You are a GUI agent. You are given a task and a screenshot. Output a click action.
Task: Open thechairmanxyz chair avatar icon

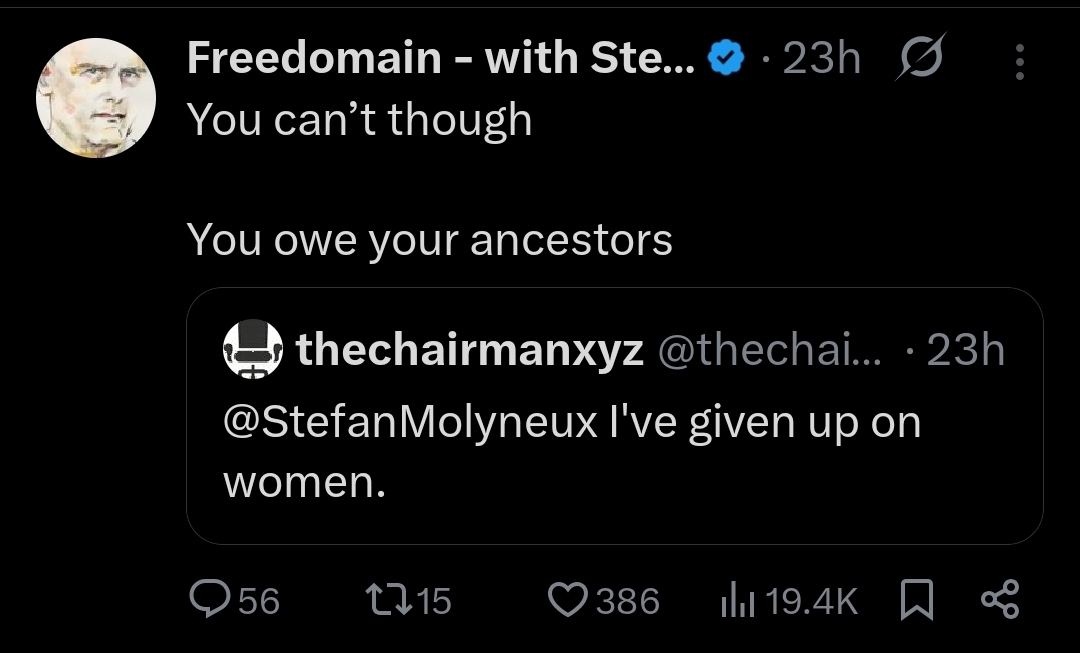click(252, 350)
